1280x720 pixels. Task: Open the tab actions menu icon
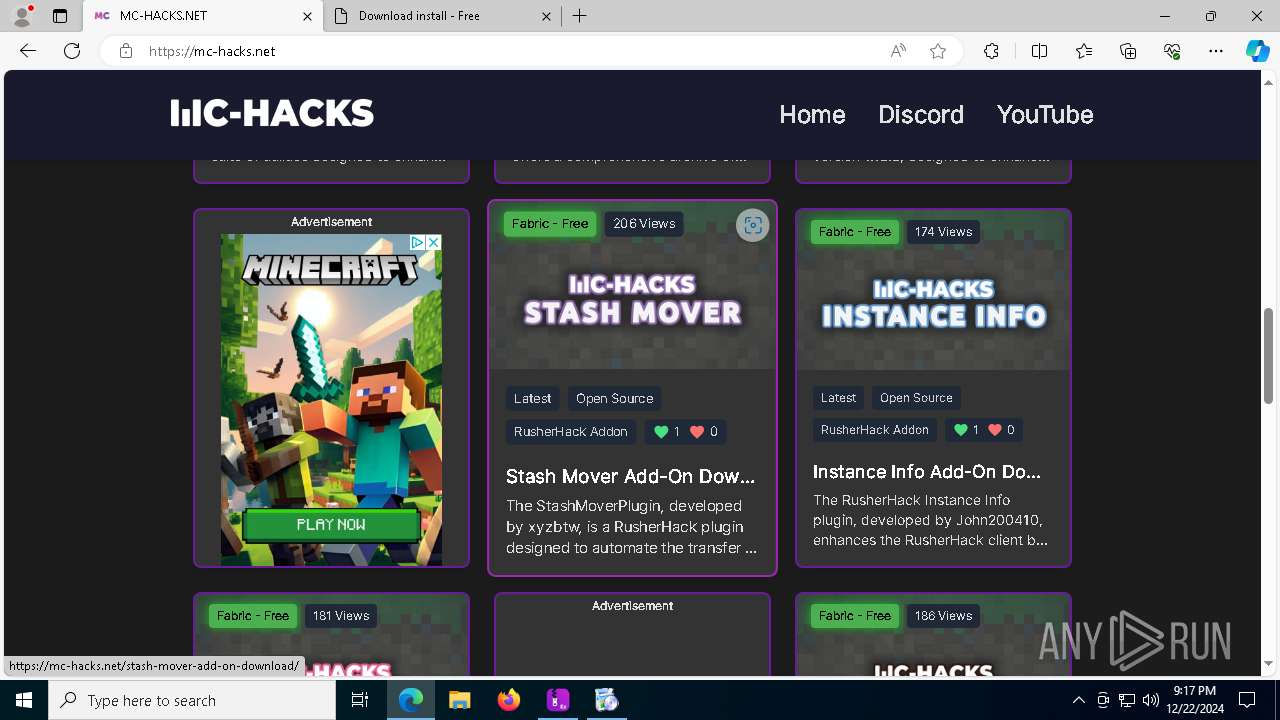pyautogui.click(x=60, y=16)
